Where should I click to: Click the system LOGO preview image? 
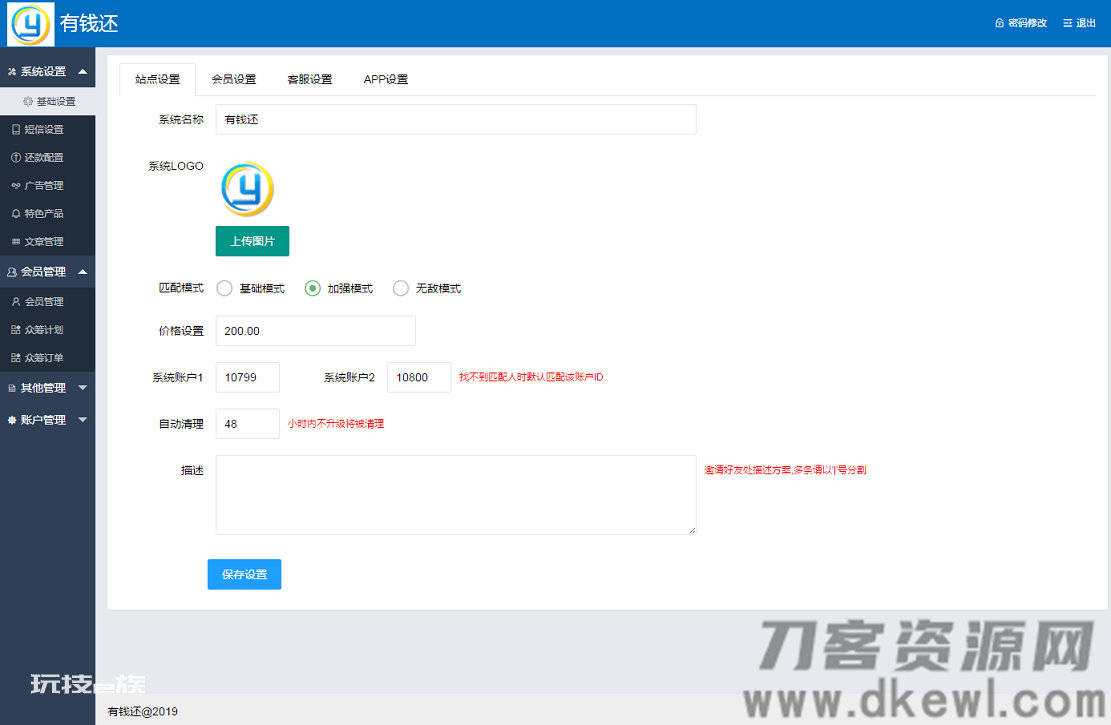(x=247, y=189)
